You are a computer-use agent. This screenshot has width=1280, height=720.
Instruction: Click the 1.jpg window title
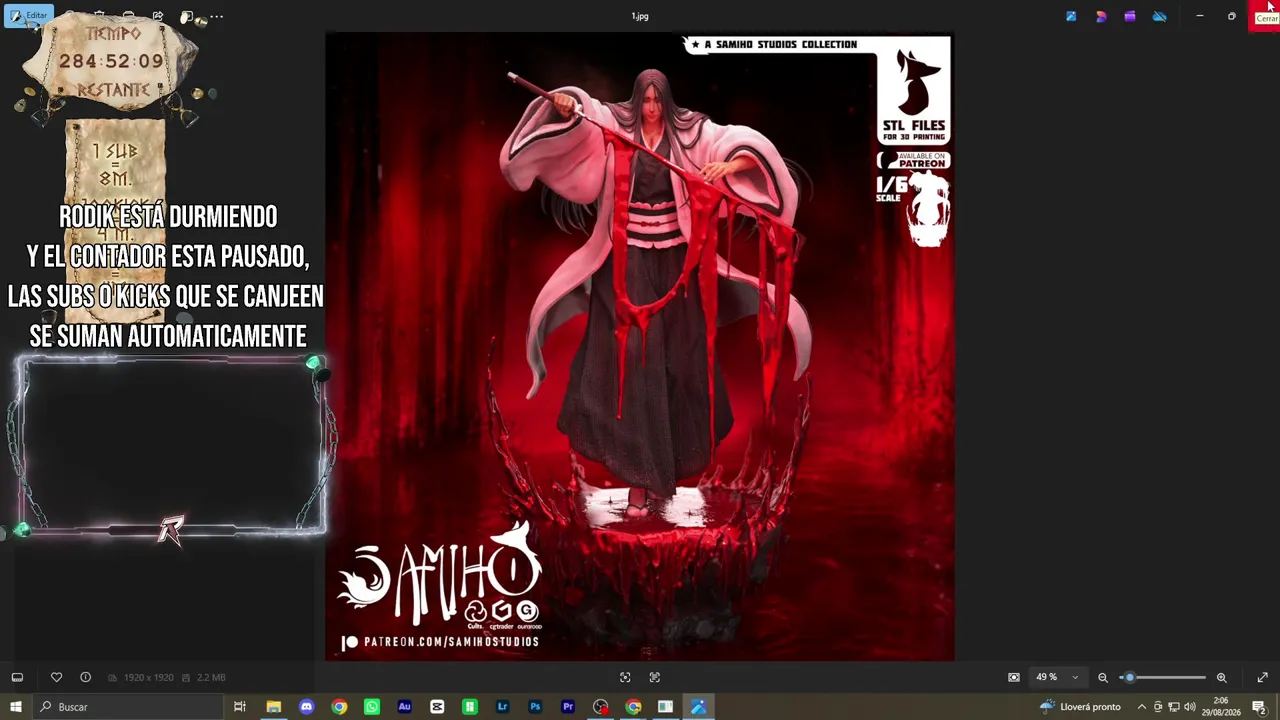[x=640, y=16]
